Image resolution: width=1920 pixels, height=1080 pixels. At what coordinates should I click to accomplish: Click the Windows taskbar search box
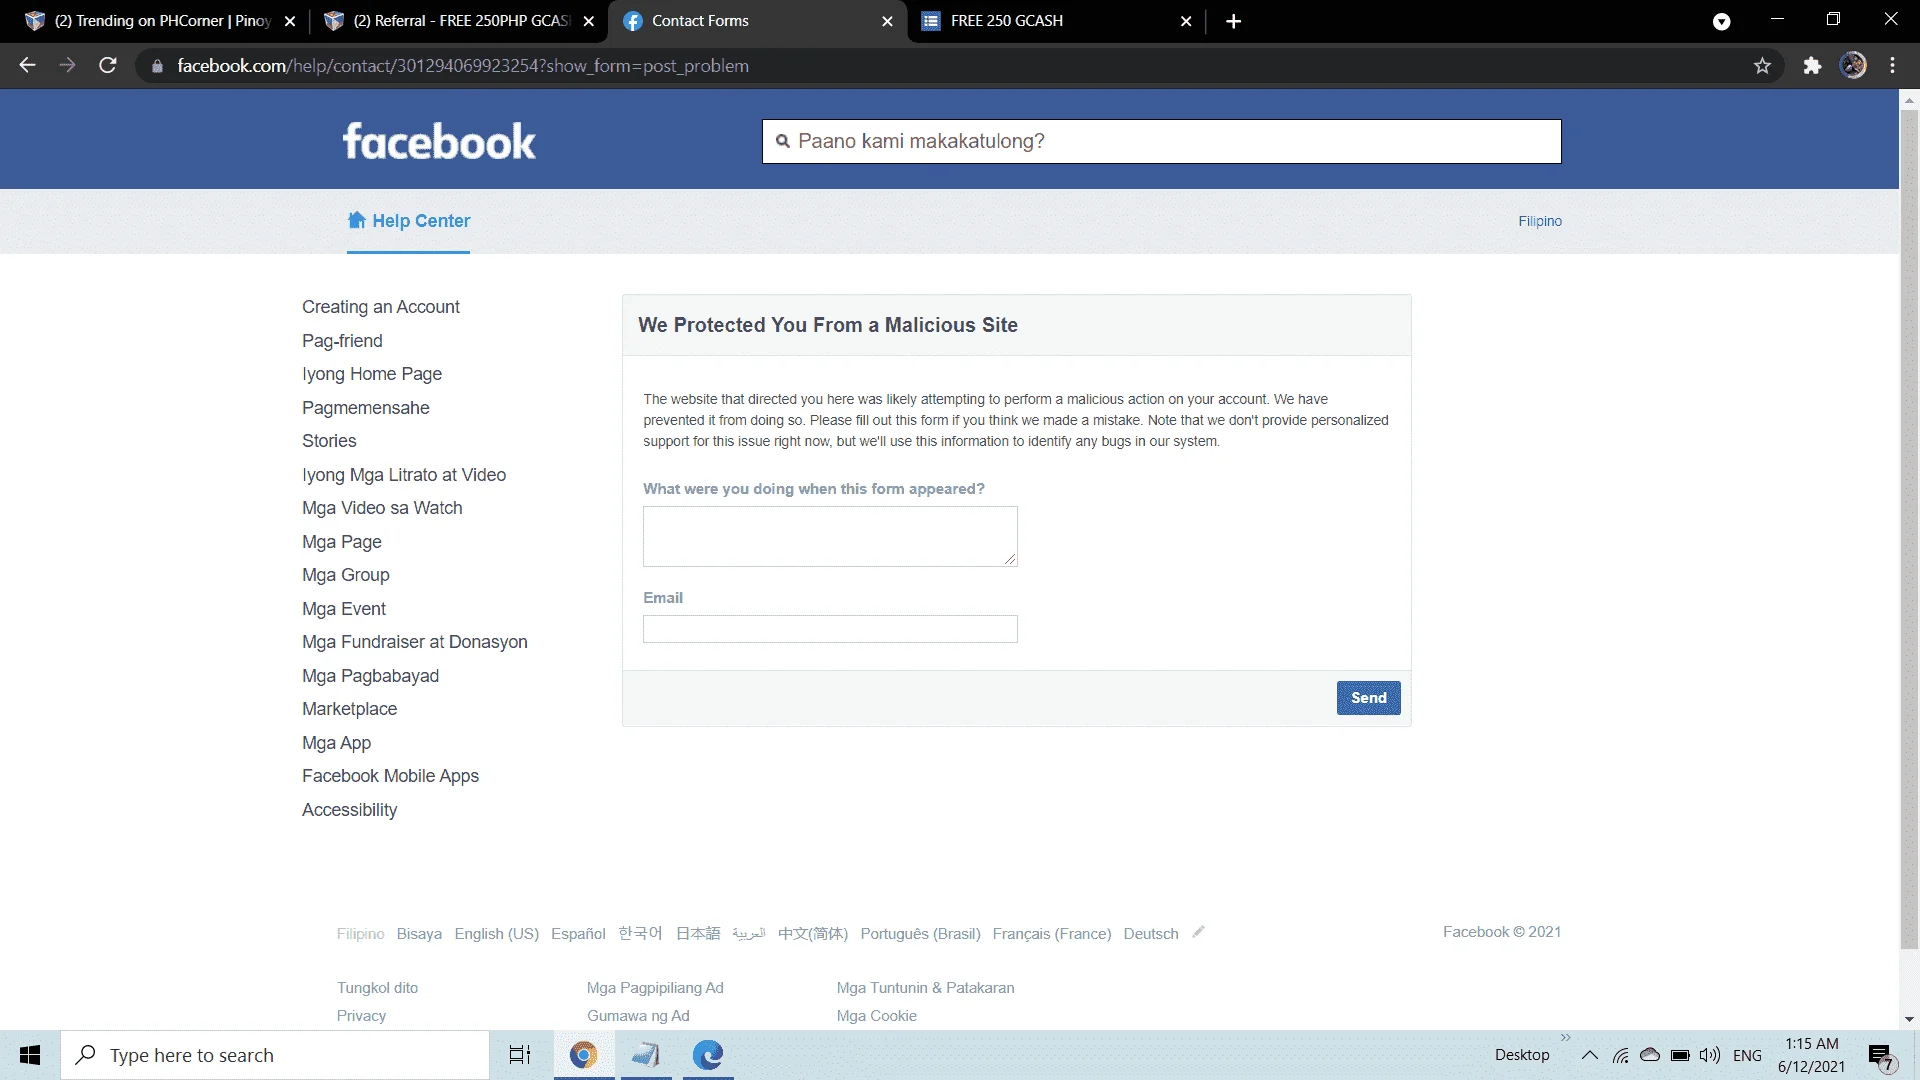pos(276,1055)
